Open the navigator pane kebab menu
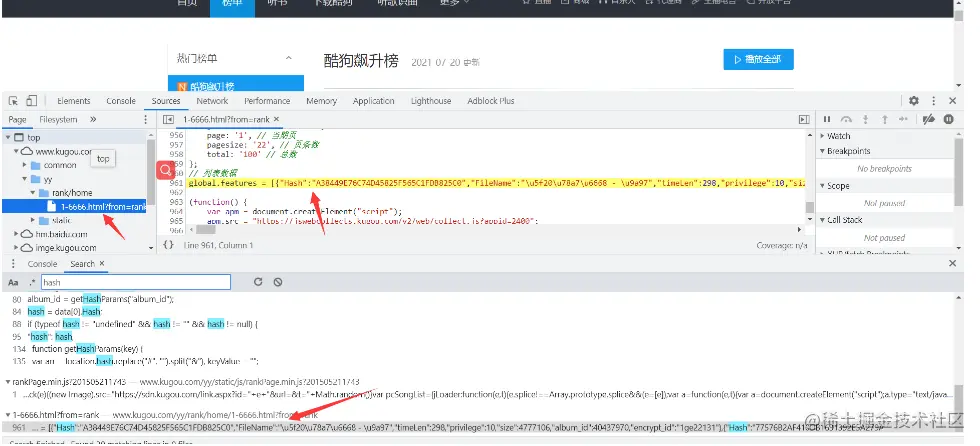The width and height of the screenshot is (980, 446). point(146,119)
